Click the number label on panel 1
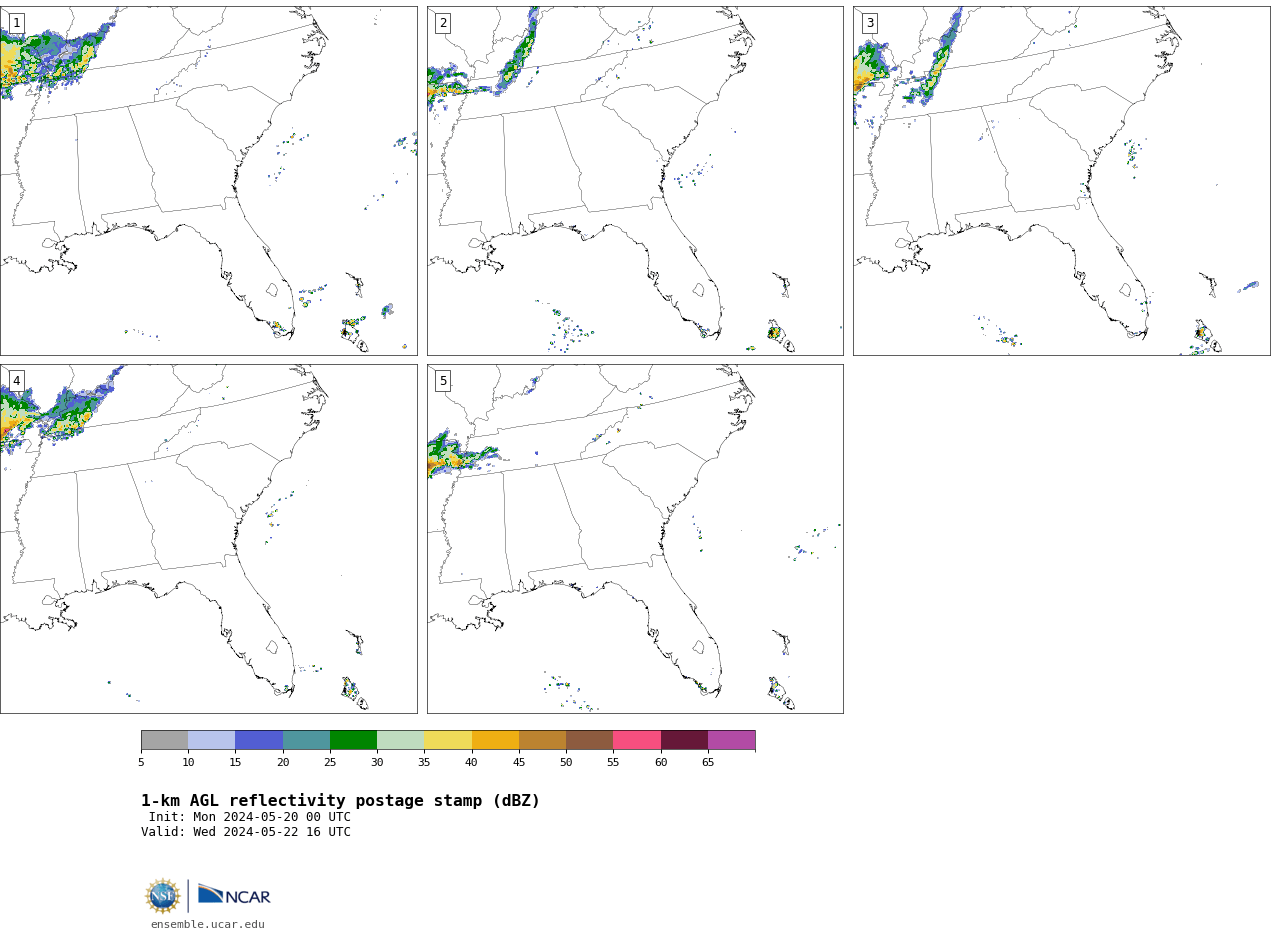The height and width of the screenshot is (936, 1280). (16, 23)
